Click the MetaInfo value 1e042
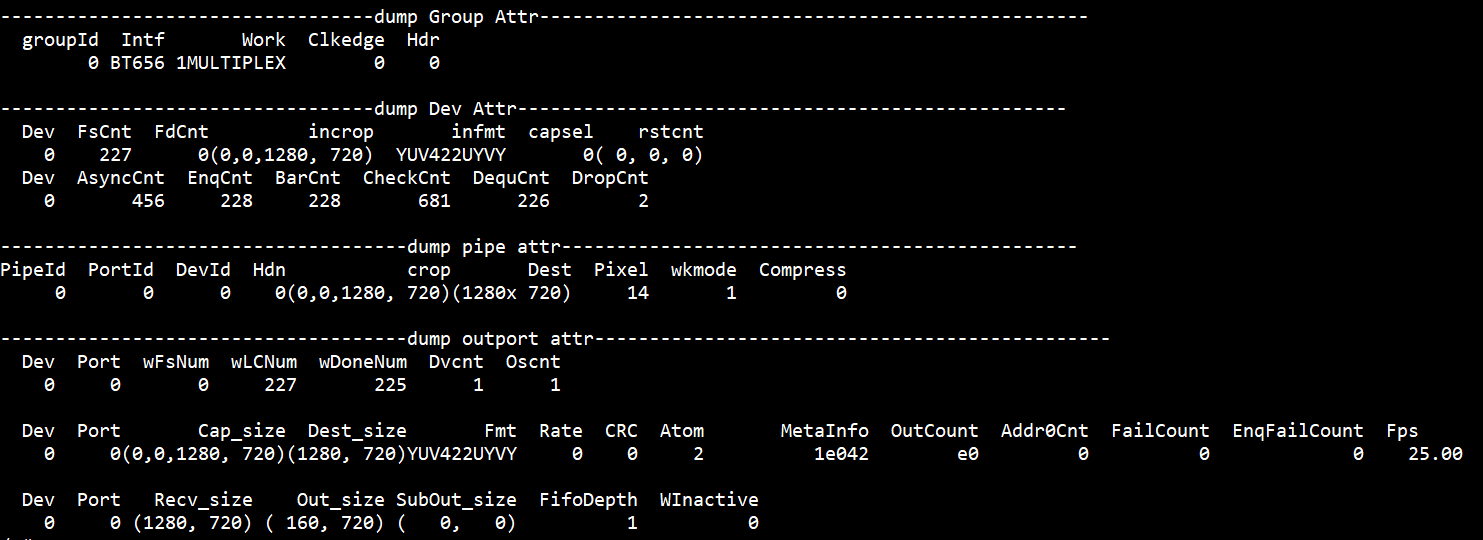The image size is (1483, 540). (x=841, y=454)
